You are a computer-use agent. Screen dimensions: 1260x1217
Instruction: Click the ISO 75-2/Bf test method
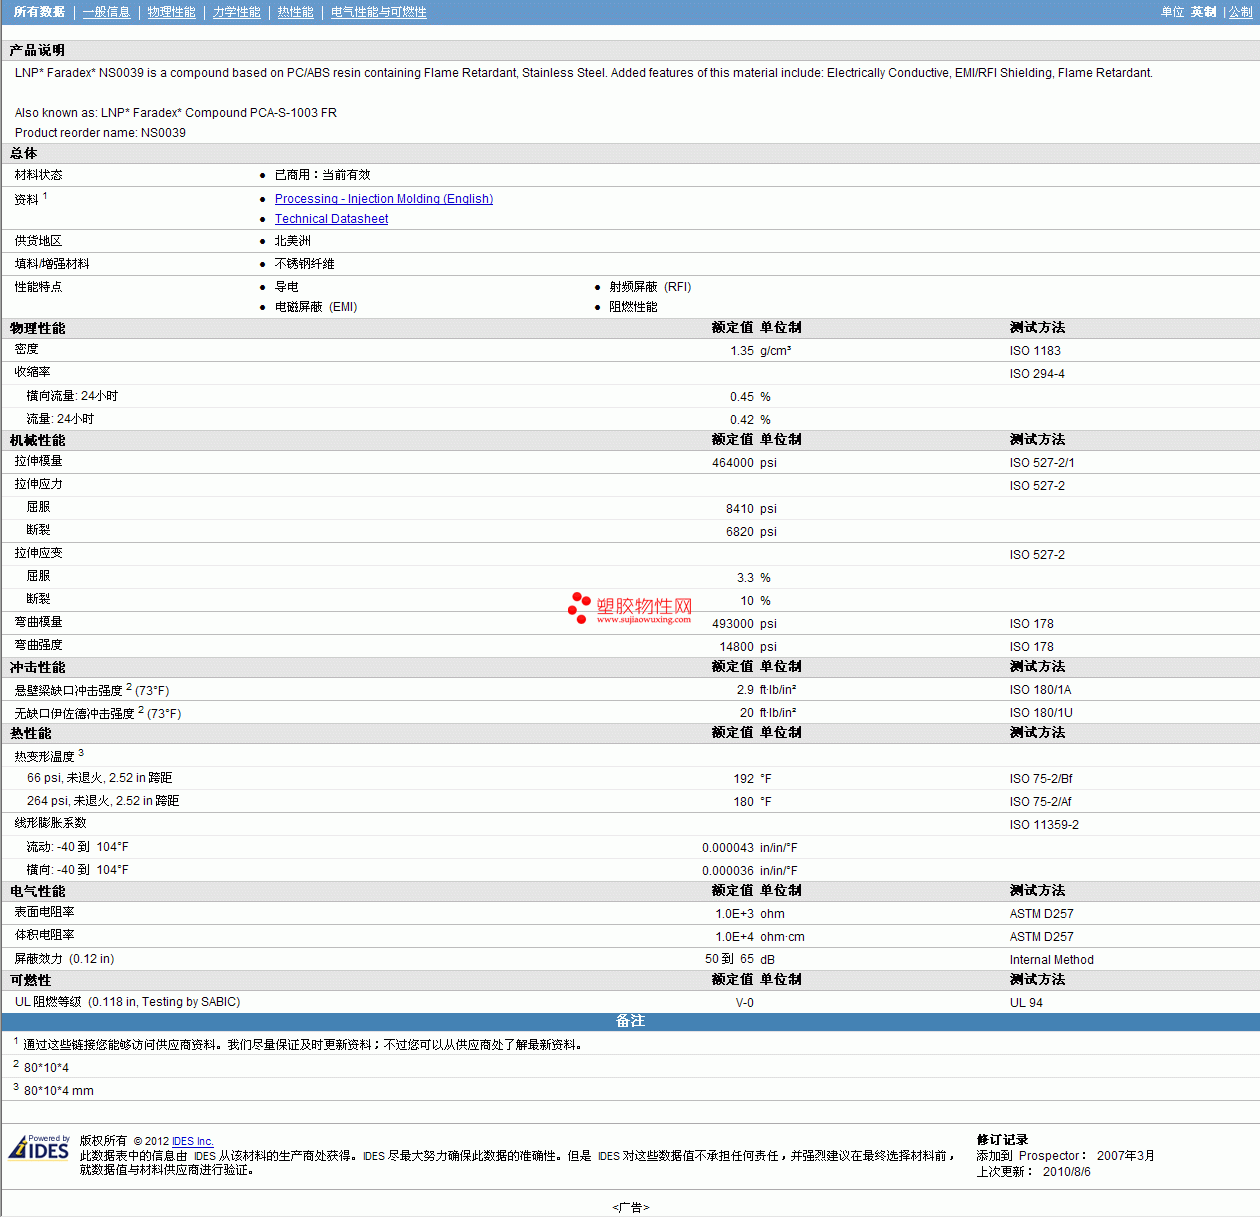tap(1041, 779)
